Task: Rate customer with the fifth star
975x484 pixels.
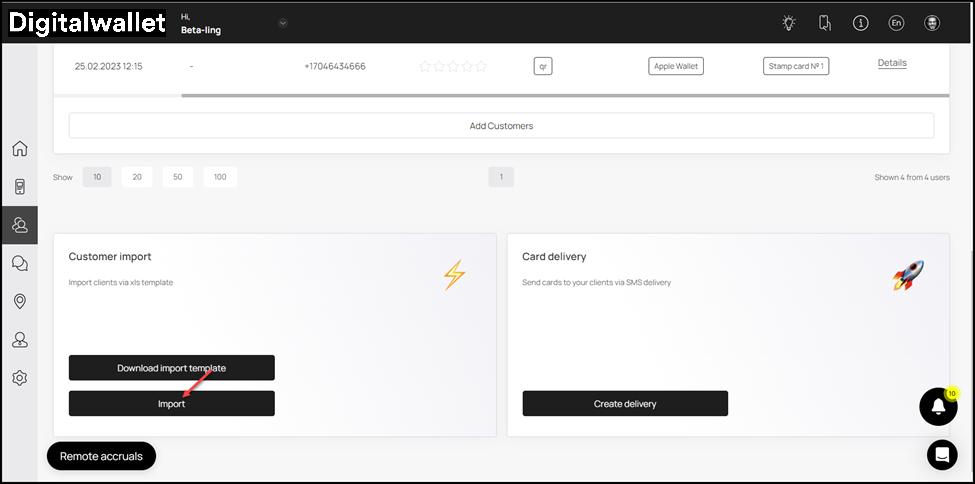Action: pyautogui.click(x=481, y=67)
